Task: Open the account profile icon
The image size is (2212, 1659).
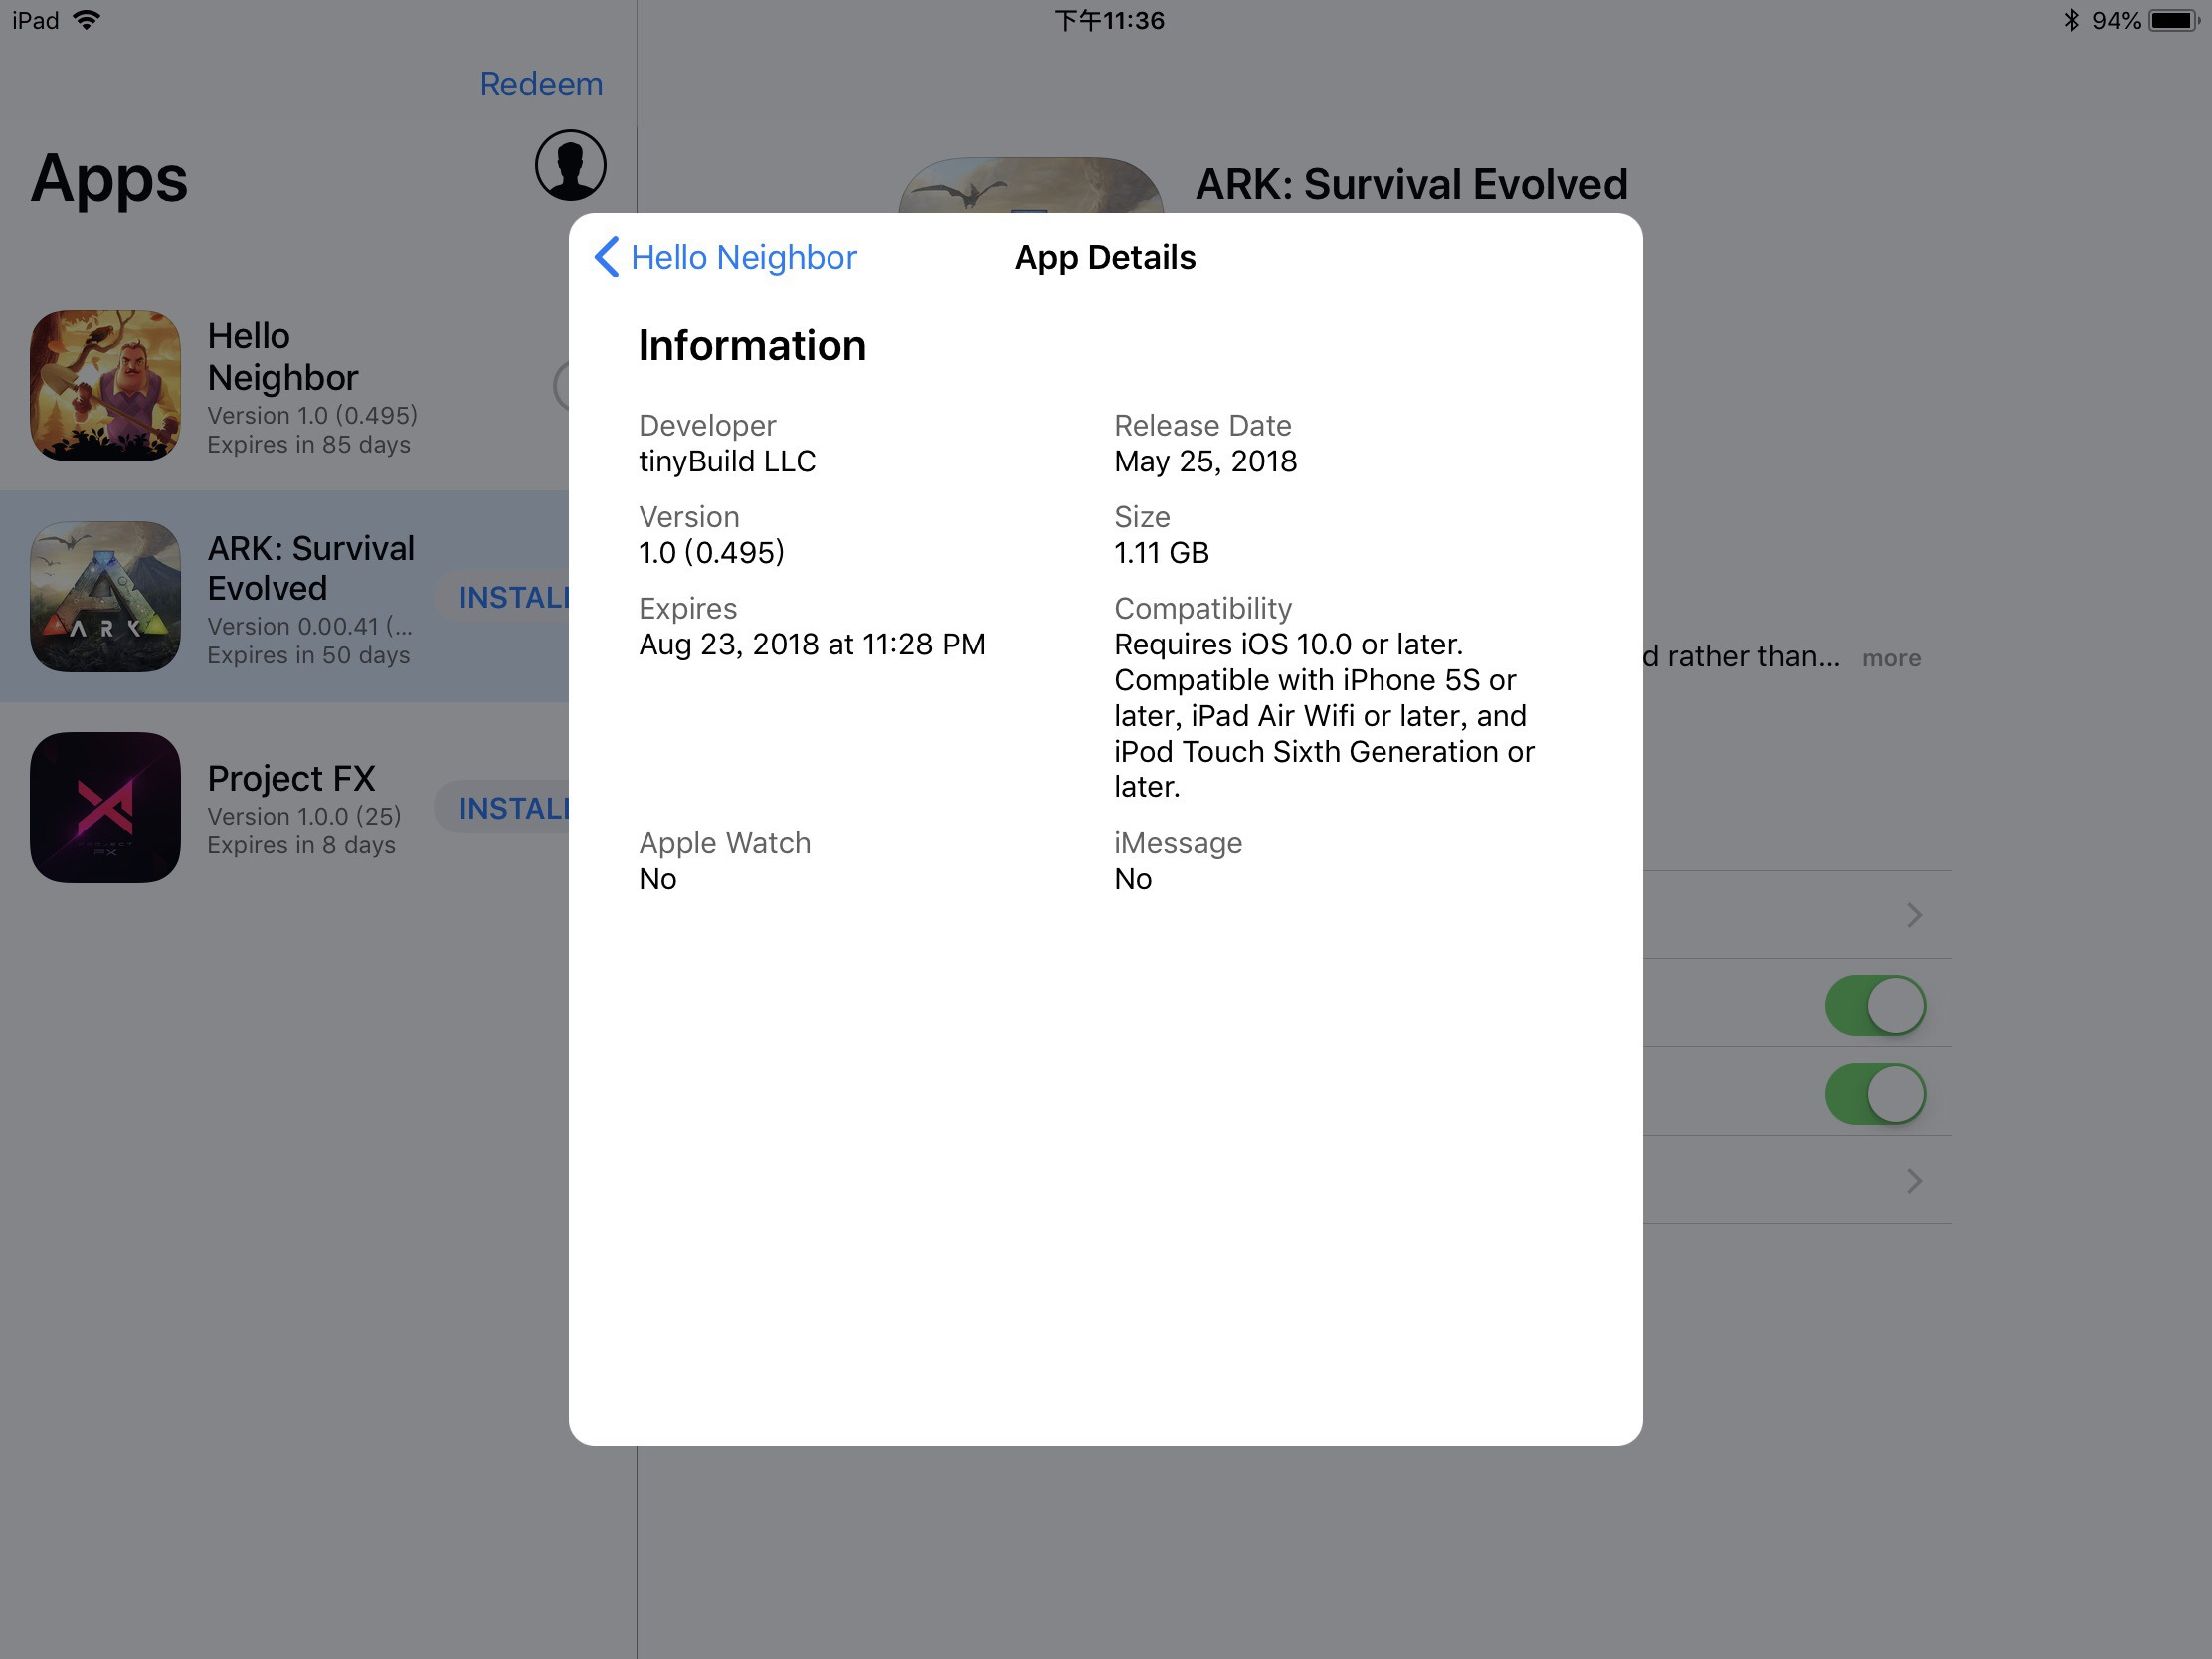Action: [570, 165]
